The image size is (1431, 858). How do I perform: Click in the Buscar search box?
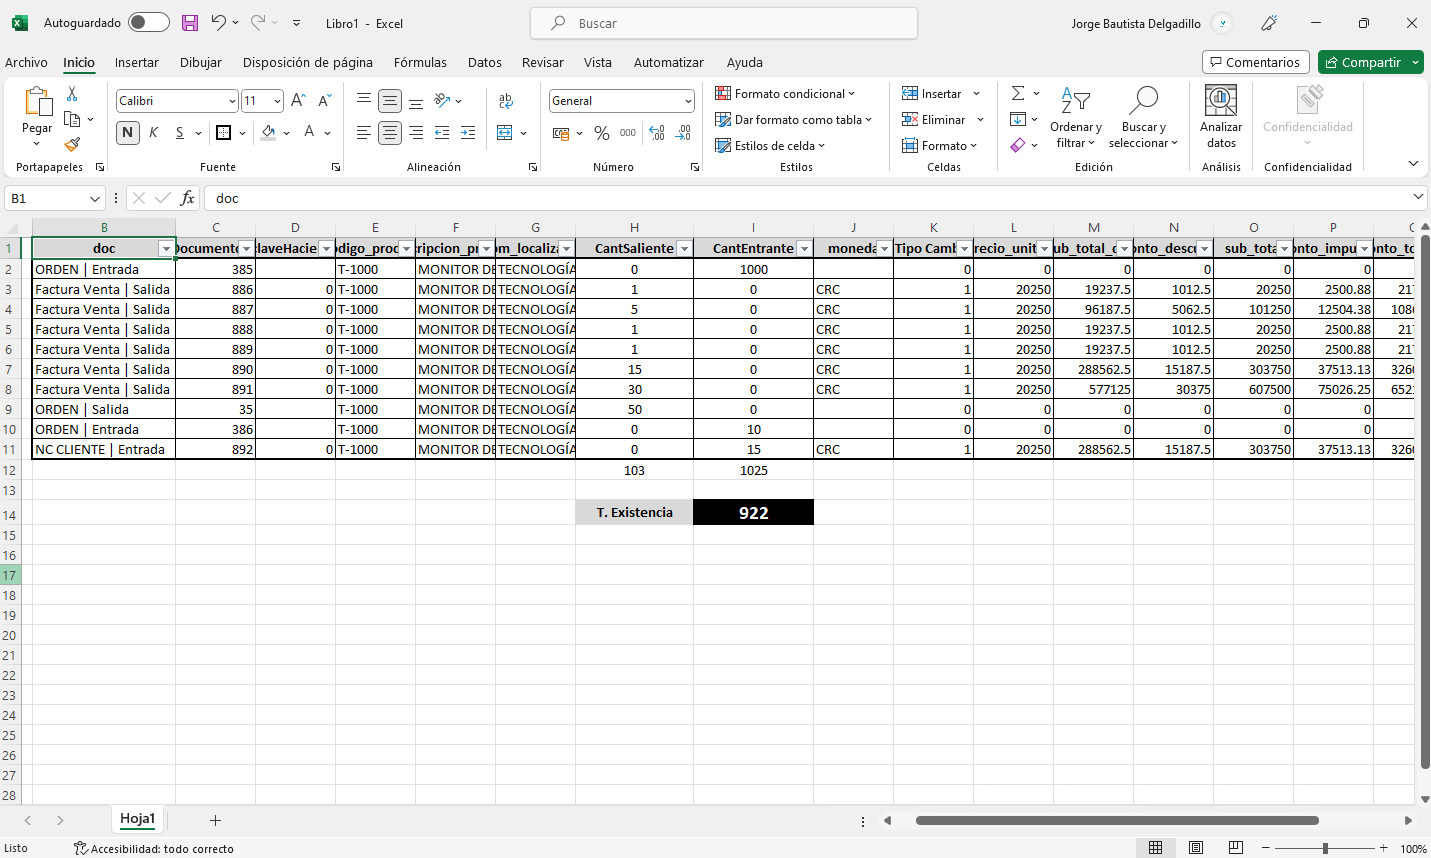[723, 23]
